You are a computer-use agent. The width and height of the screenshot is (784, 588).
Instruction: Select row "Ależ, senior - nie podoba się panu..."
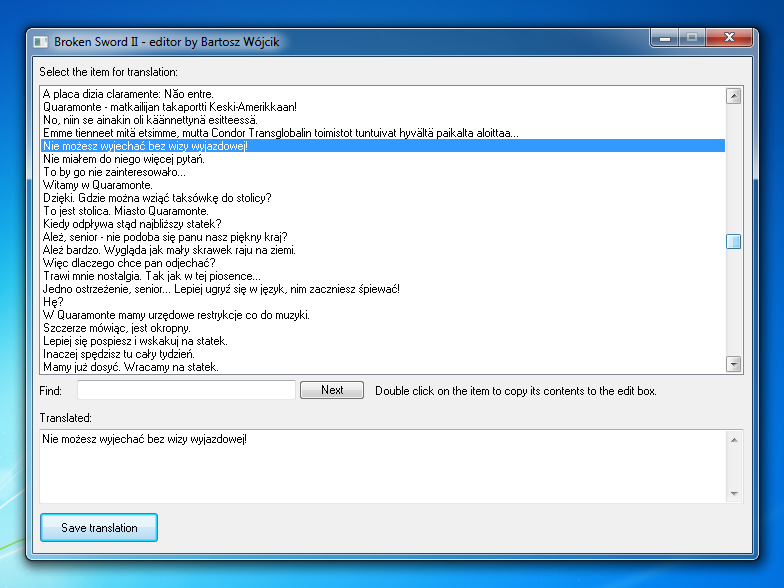[x=382, y=237]
